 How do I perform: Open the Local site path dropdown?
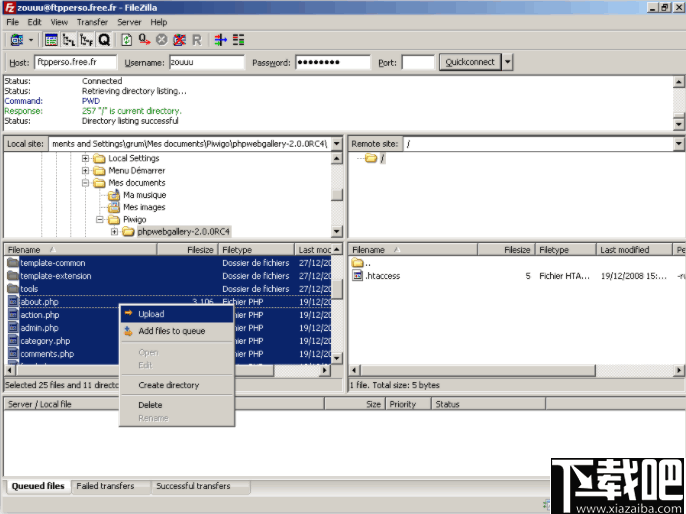[x=336, y=144]
